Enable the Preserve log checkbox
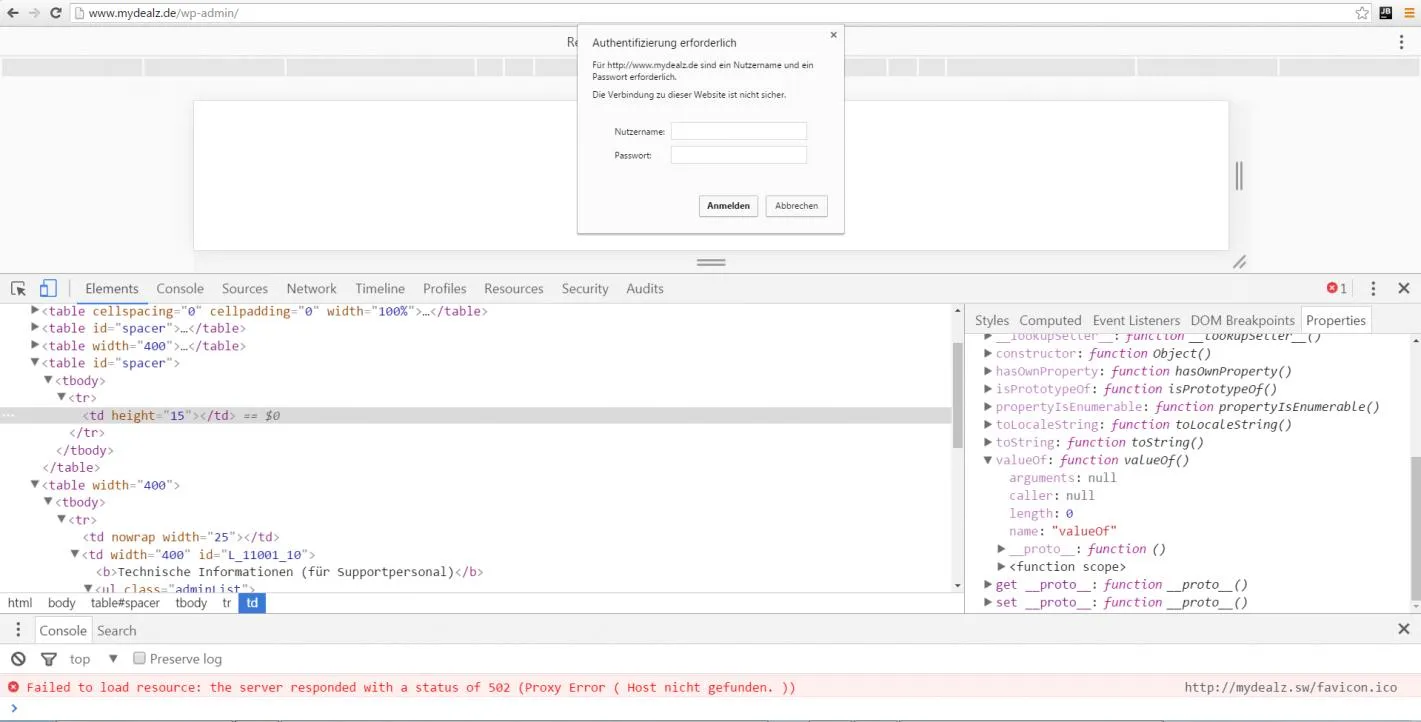The height and width of the screenshot is (722, 1421). pos(140,658)
